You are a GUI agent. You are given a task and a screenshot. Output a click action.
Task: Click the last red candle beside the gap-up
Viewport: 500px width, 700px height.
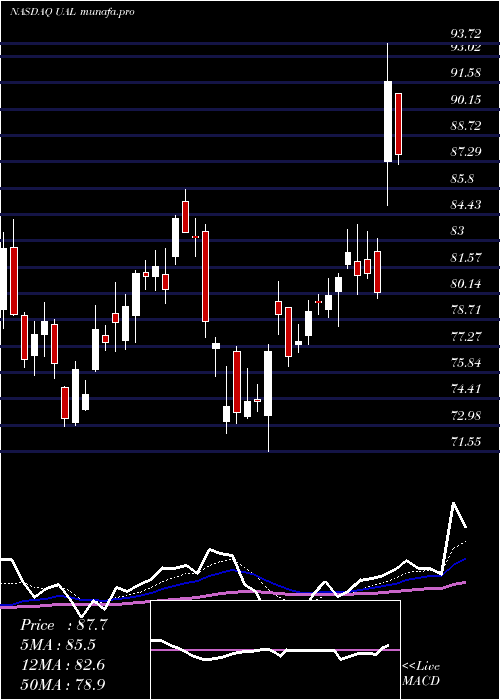coord(398,124)
